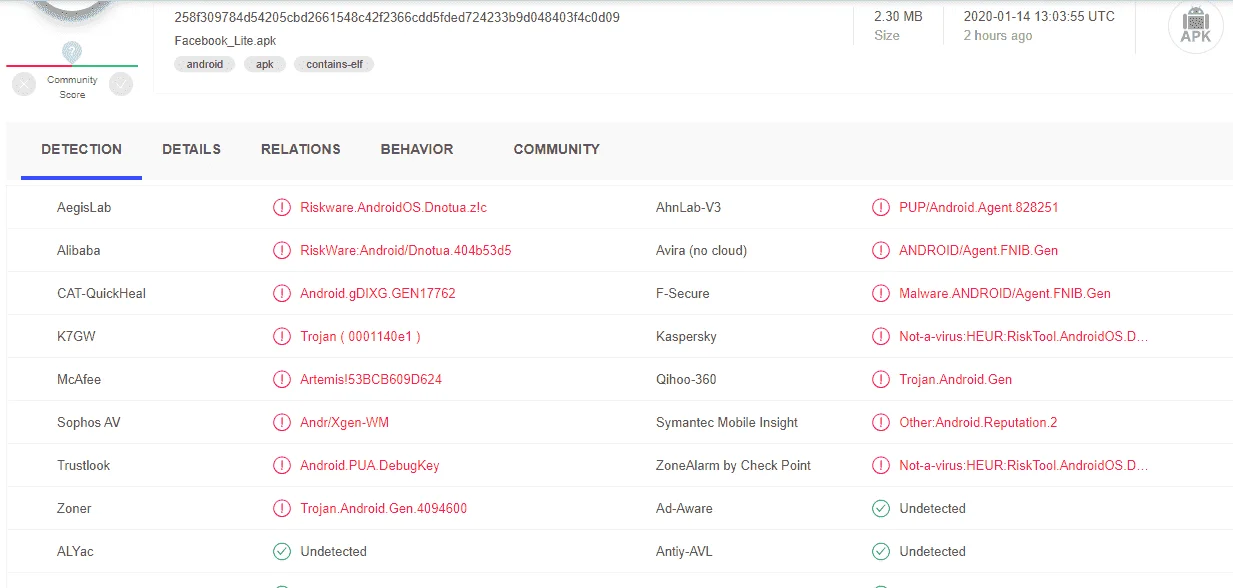The width and height of the screenshot is (1233, 588).
Task: Click the Facebook_Lite.apk file name
Action: click(225, 41)
